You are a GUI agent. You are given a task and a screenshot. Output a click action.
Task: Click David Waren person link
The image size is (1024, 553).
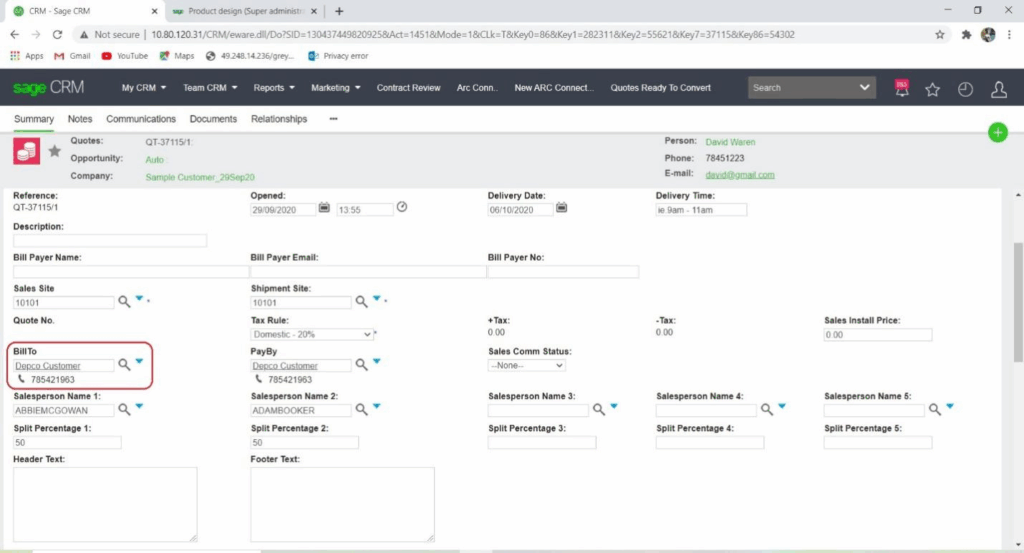[730, 142]
